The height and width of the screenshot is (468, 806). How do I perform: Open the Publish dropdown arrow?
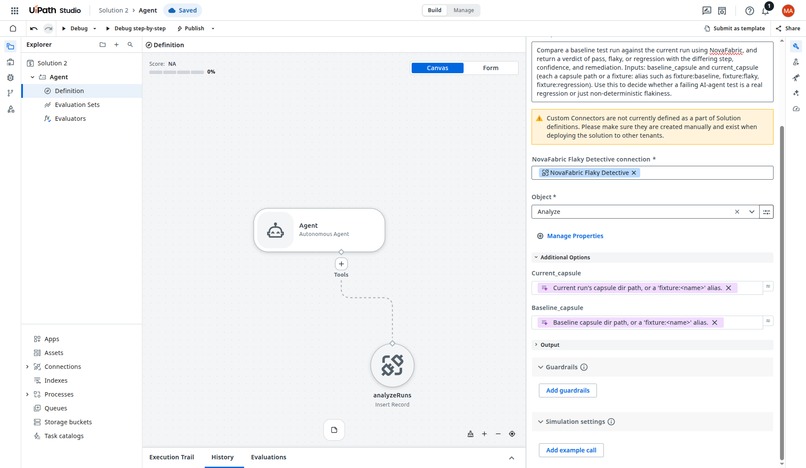click(213, 29)
